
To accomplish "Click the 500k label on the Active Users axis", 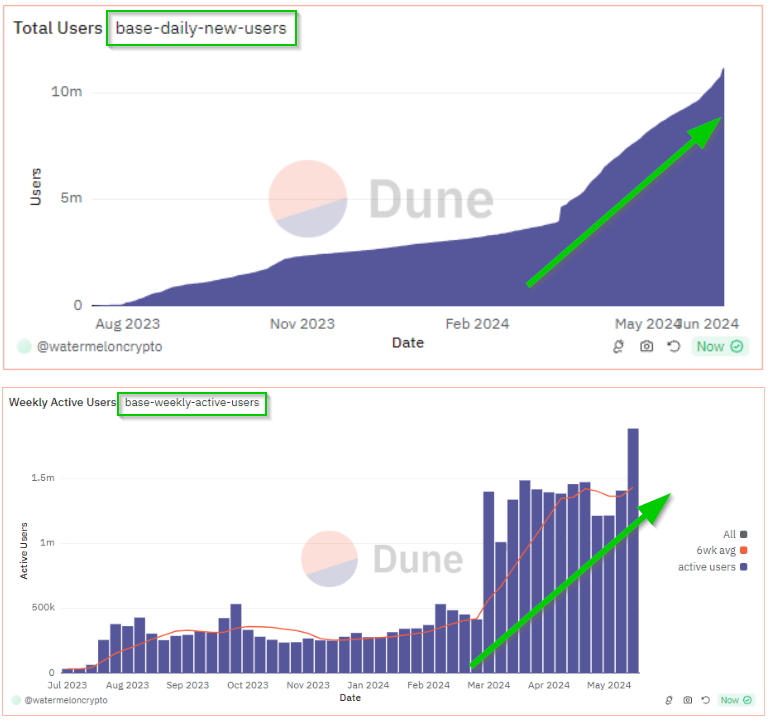I will [43, 607].
